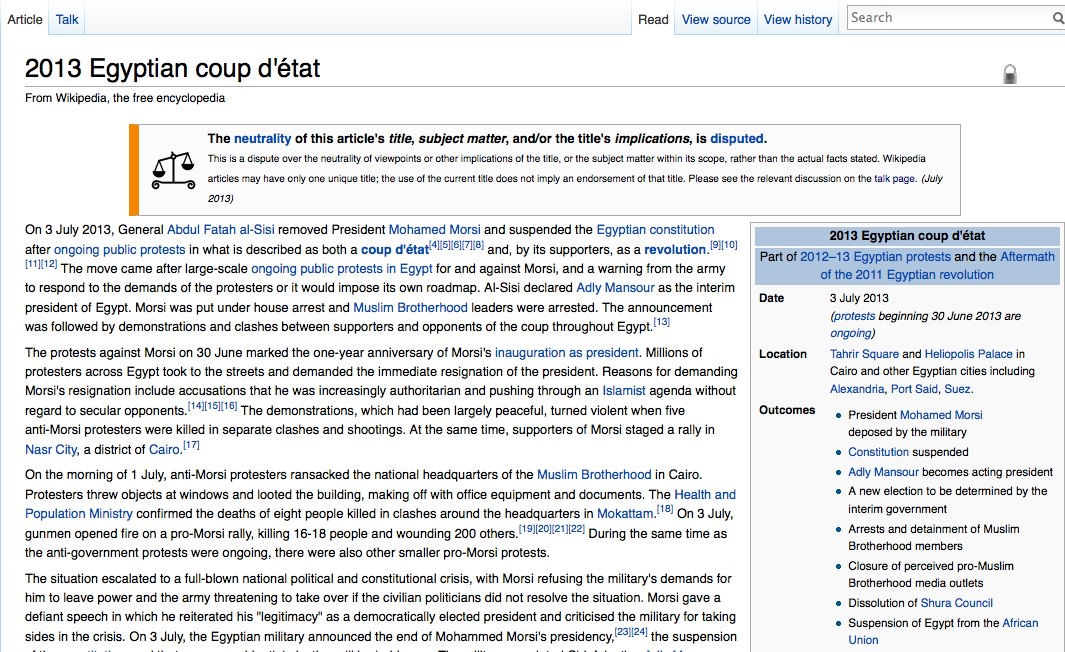Open the View source tab

(x=716, y=20)
